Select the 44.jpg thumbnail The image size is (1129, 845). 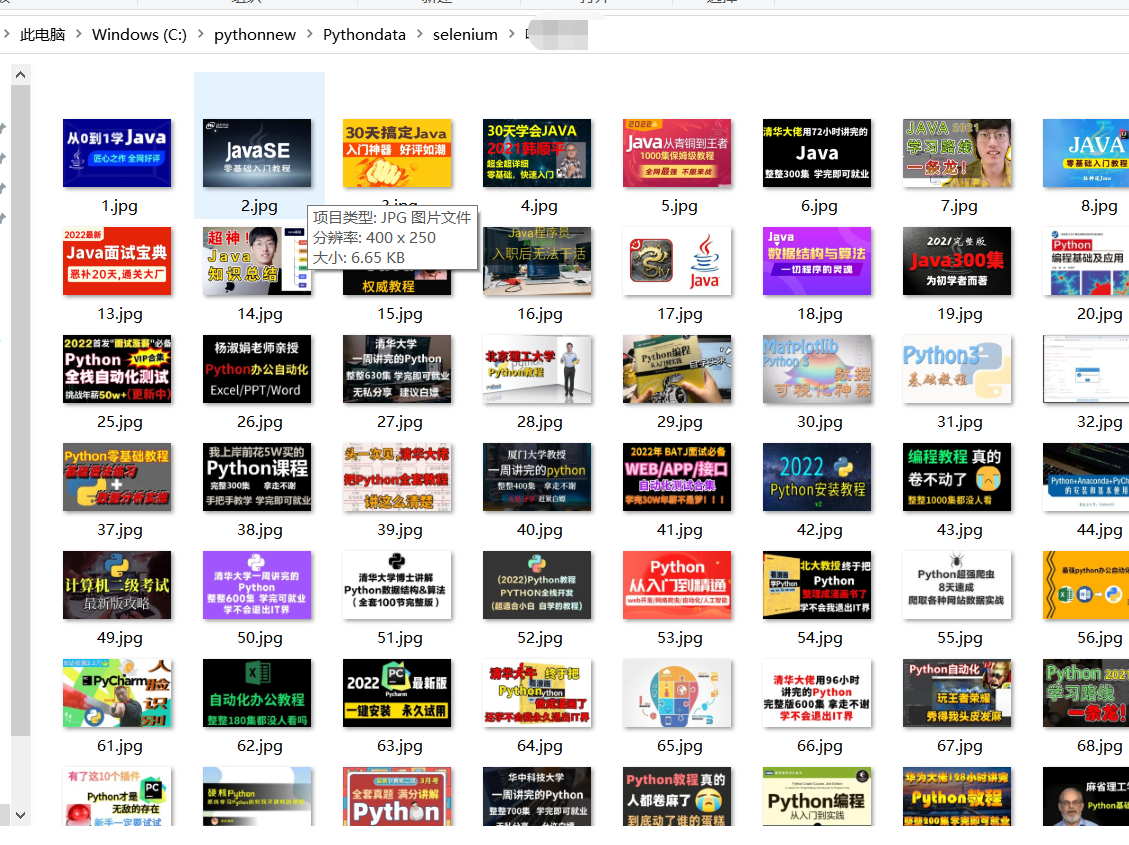[x=1086, y=477]
